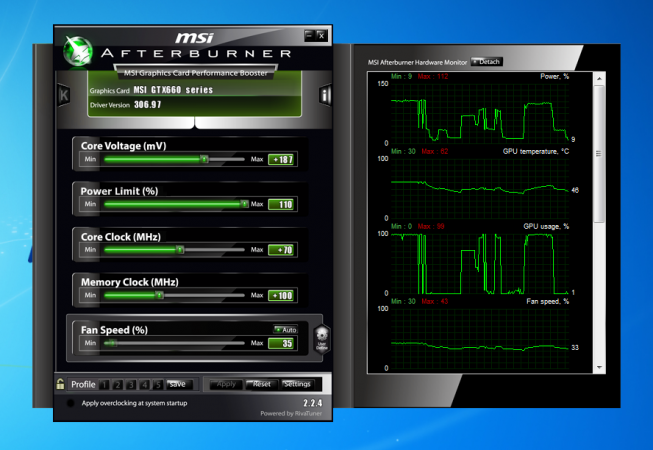Click the Fan Speed slider Min label
653x450 pixels.
pyautogui.click(x=90, y=343)
